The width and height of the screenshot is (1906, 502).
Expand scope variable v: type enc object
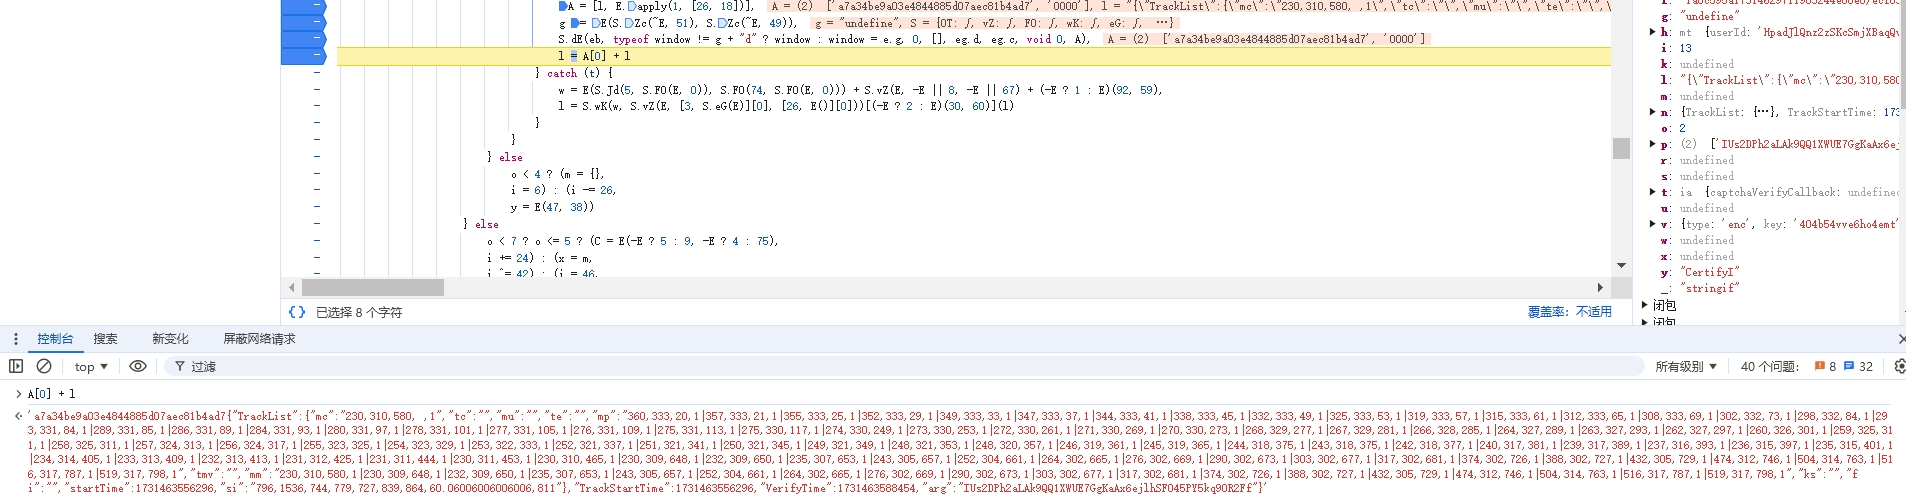pyautogui.click(x=1652, y=224)
